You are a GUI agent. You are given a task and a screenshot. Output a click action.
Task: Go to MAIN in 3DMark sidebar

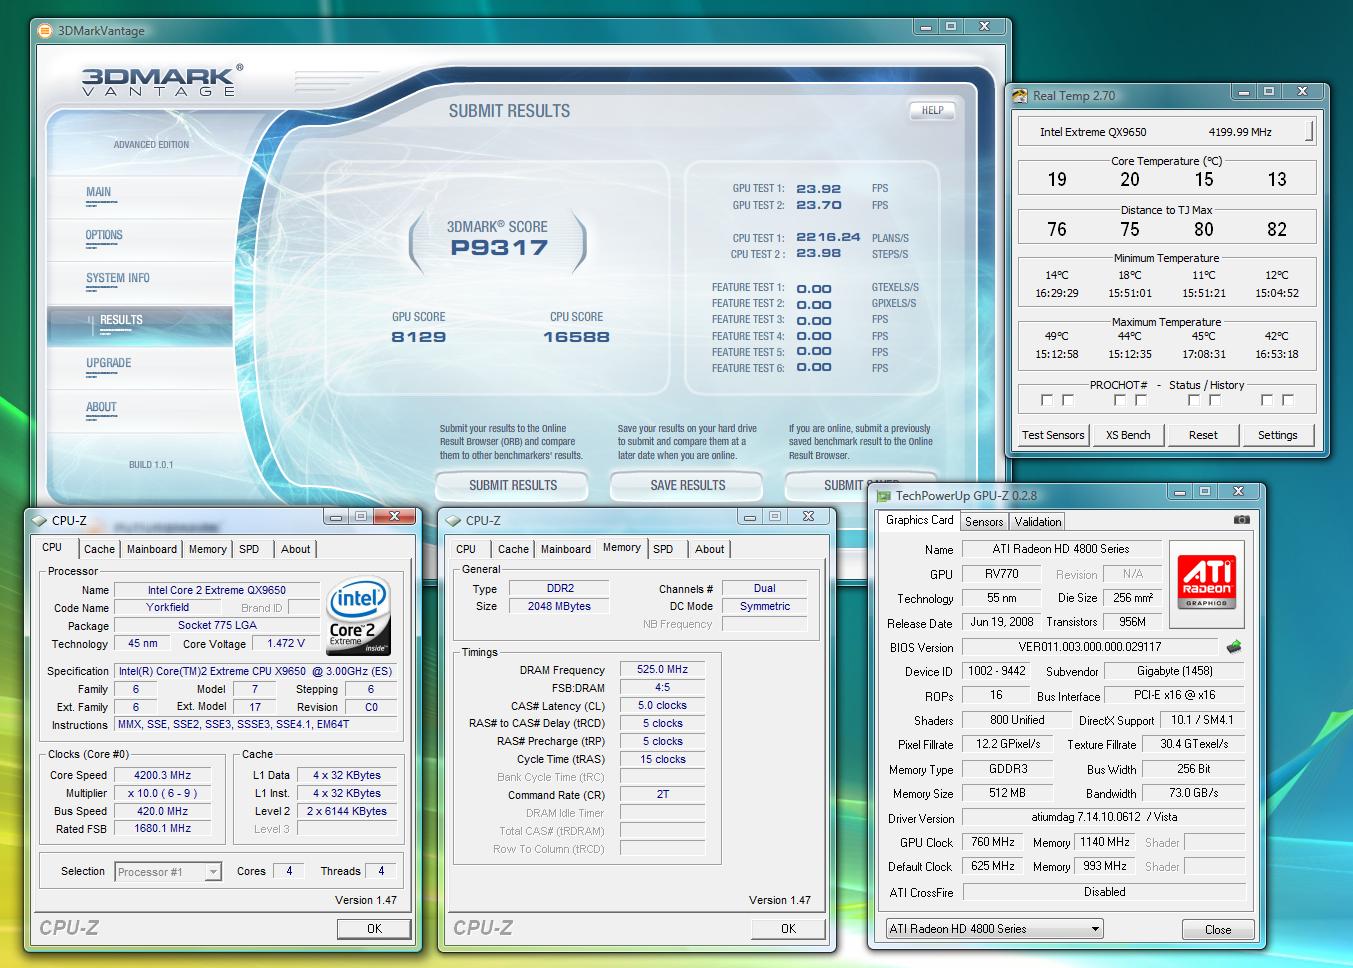[99, 192]
